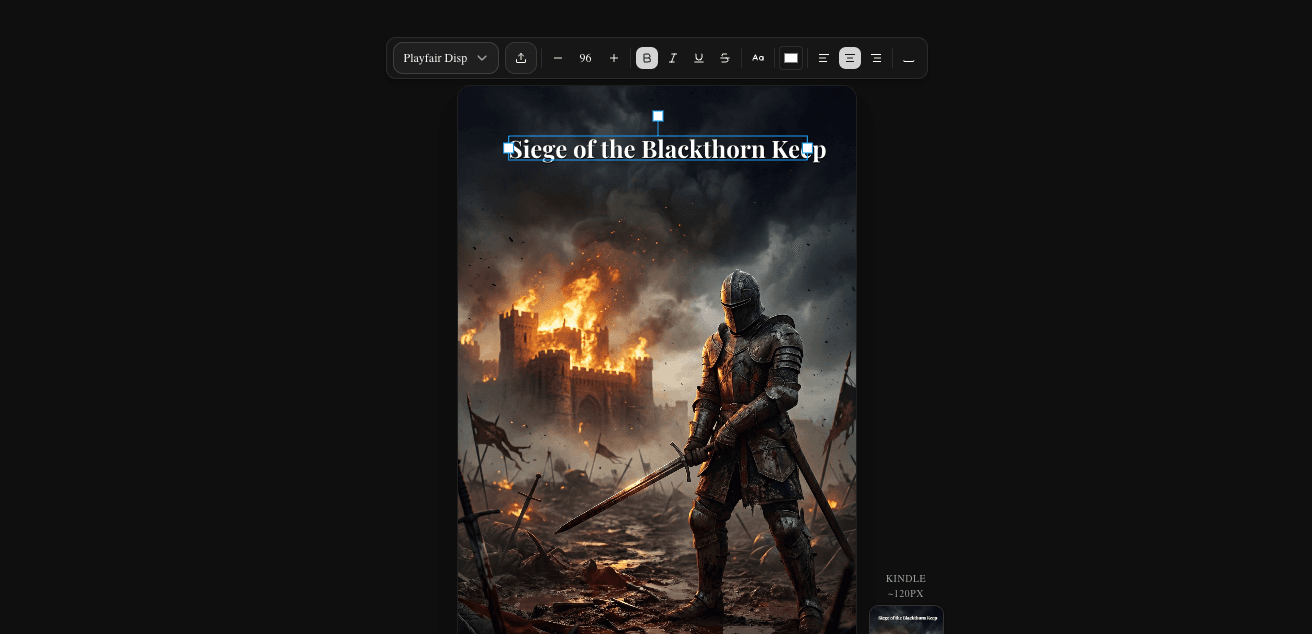Click the toolbar's alignment section
1312x634 pixels.
tap(850, 58)
